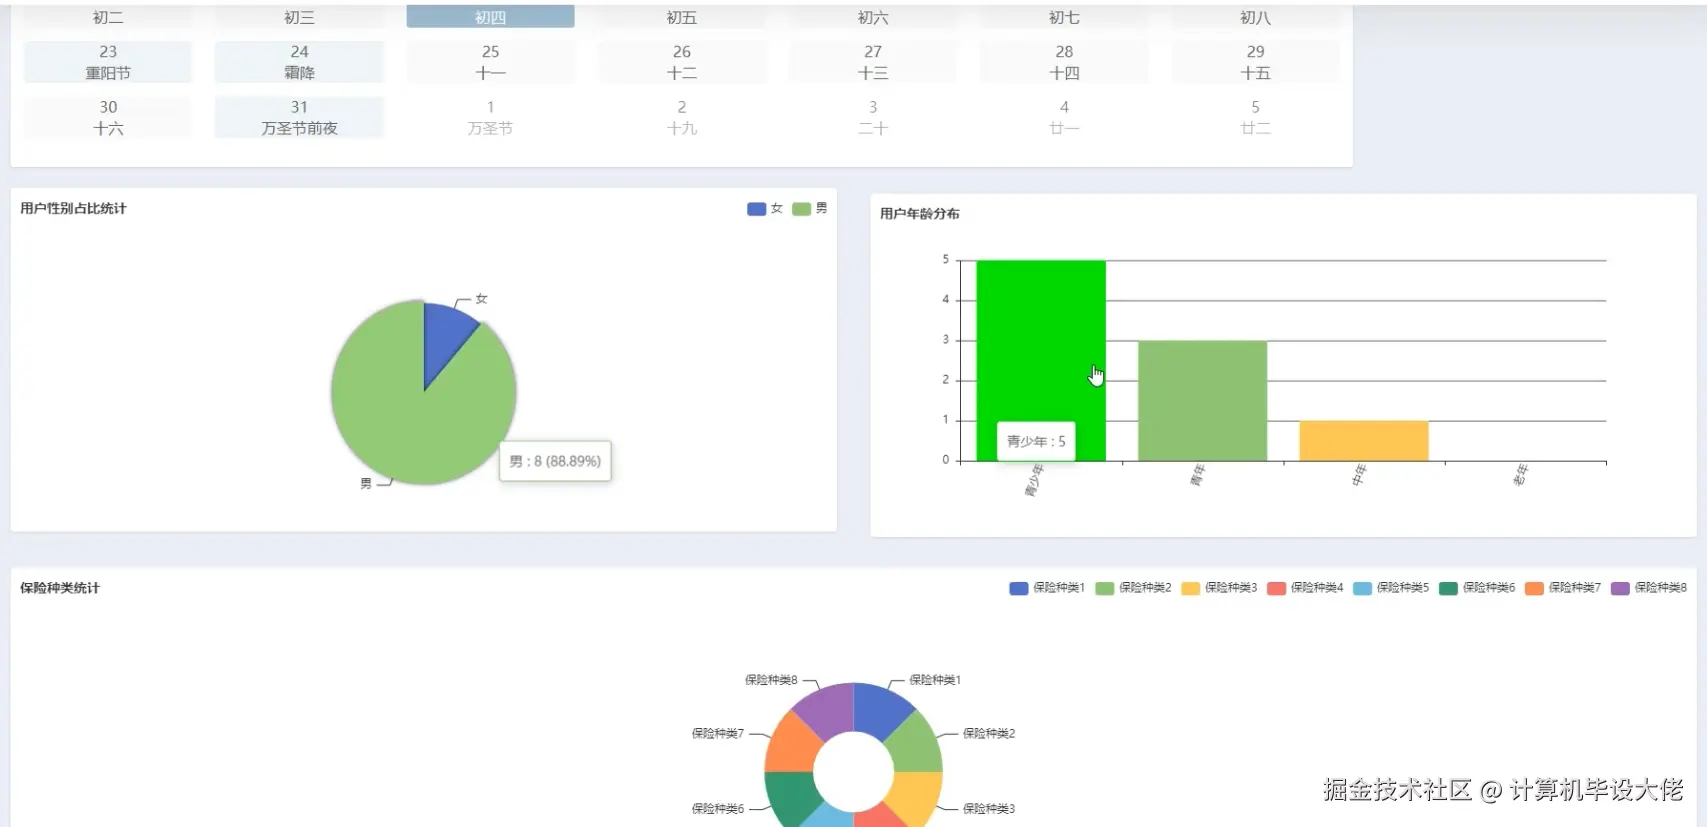Click the 初二 calendar cell
The height and width of the screenshot is (827, 1707).
click(108, 17)
